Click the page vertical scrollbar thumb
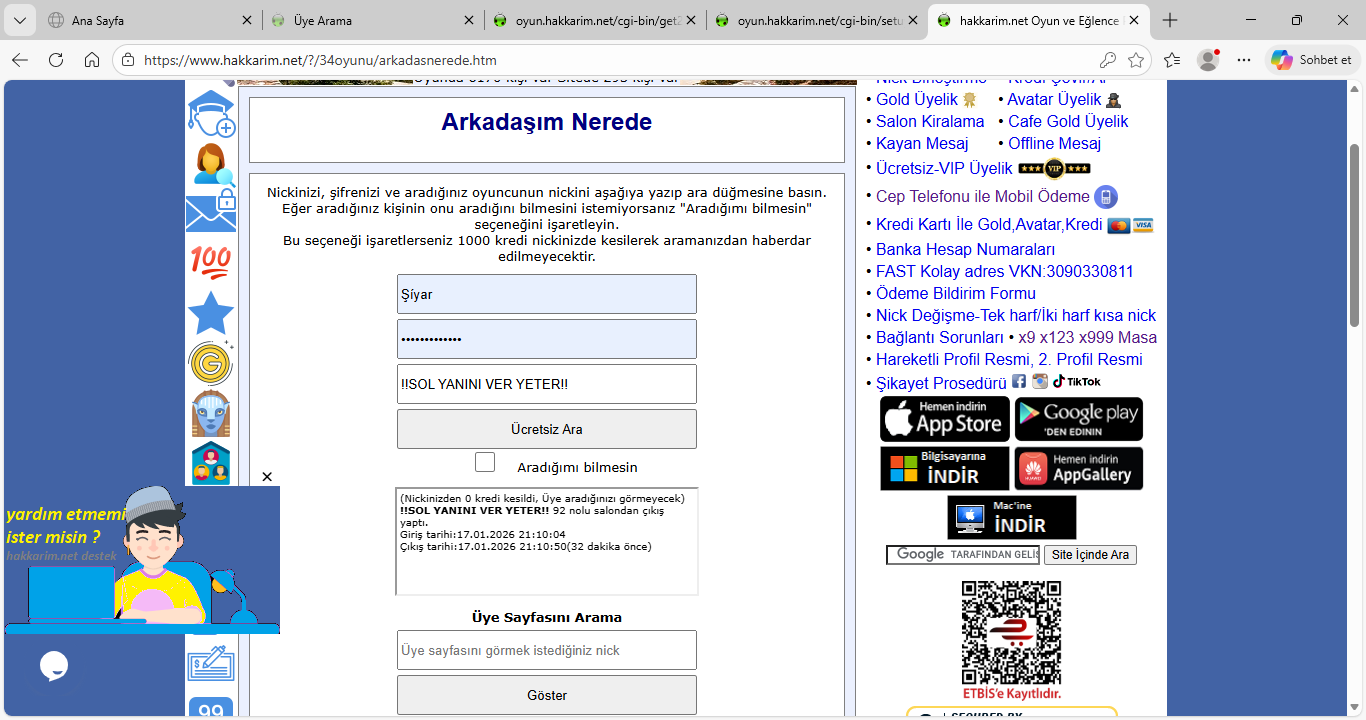The width and height of the screenshot is (1366, 720). tap(1355, 235)
